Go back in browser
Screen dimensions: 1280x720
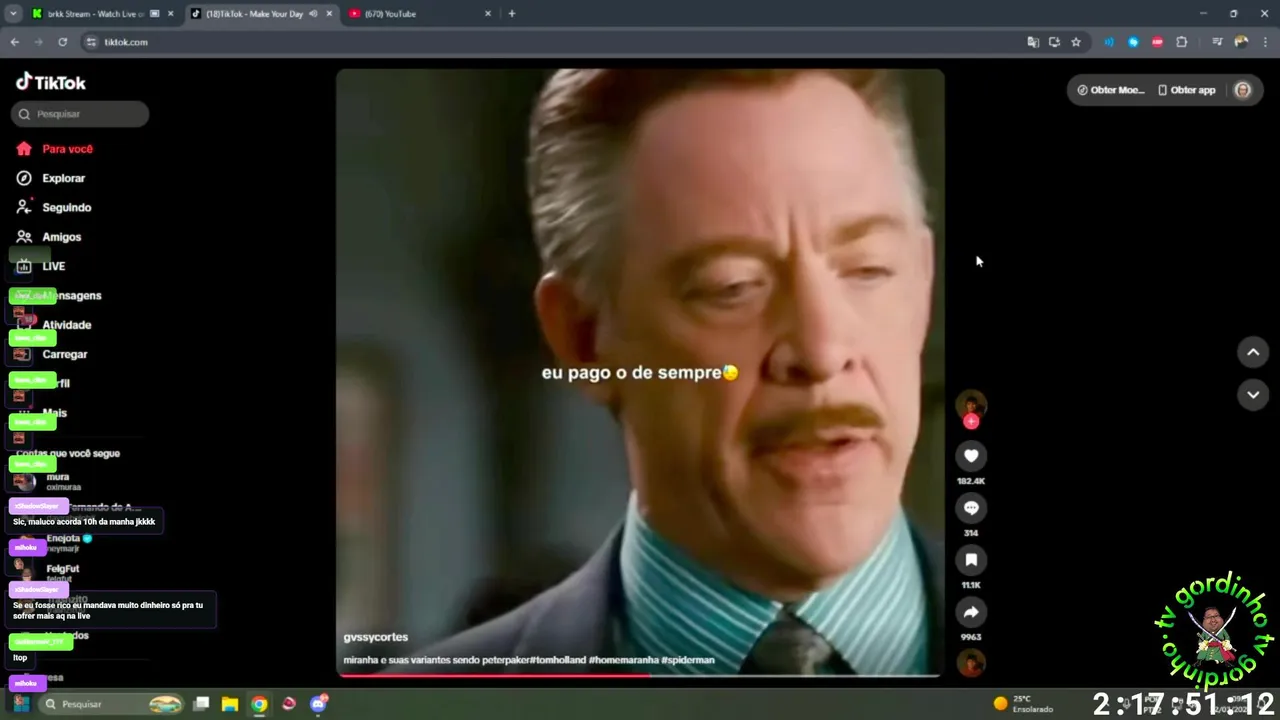pos(14,42)
